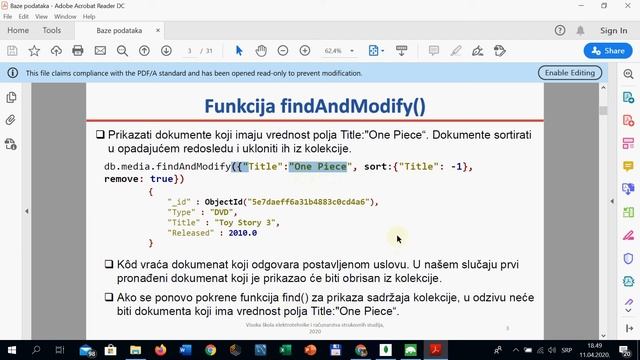640x360 pixels.
Task: Open the fit page options icon
Action: (x=373, y=51)
